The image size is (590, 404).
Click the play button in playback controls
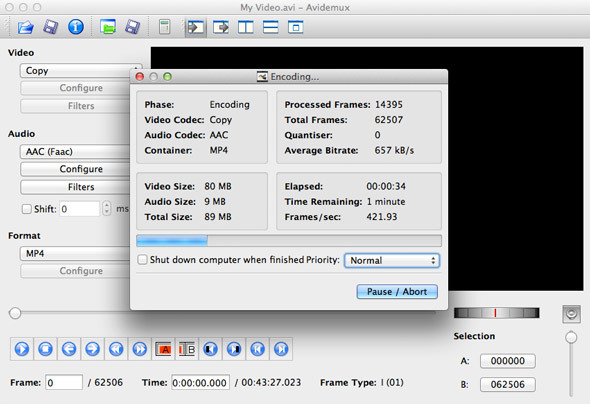pyautogui.click(x=21, y=349)
